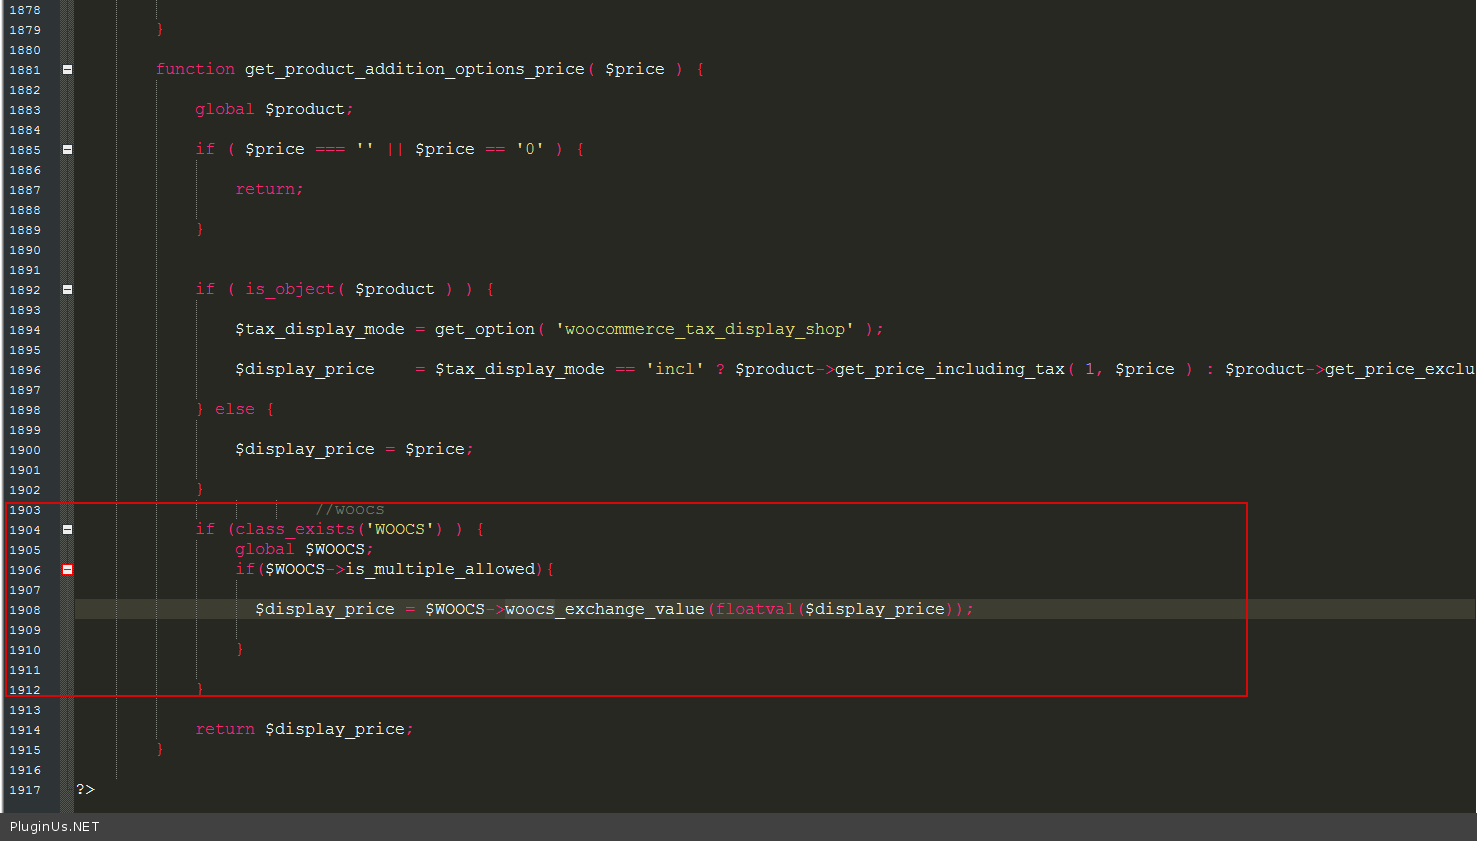Click the '?>' PHP closing tag

tap(85, 789)
